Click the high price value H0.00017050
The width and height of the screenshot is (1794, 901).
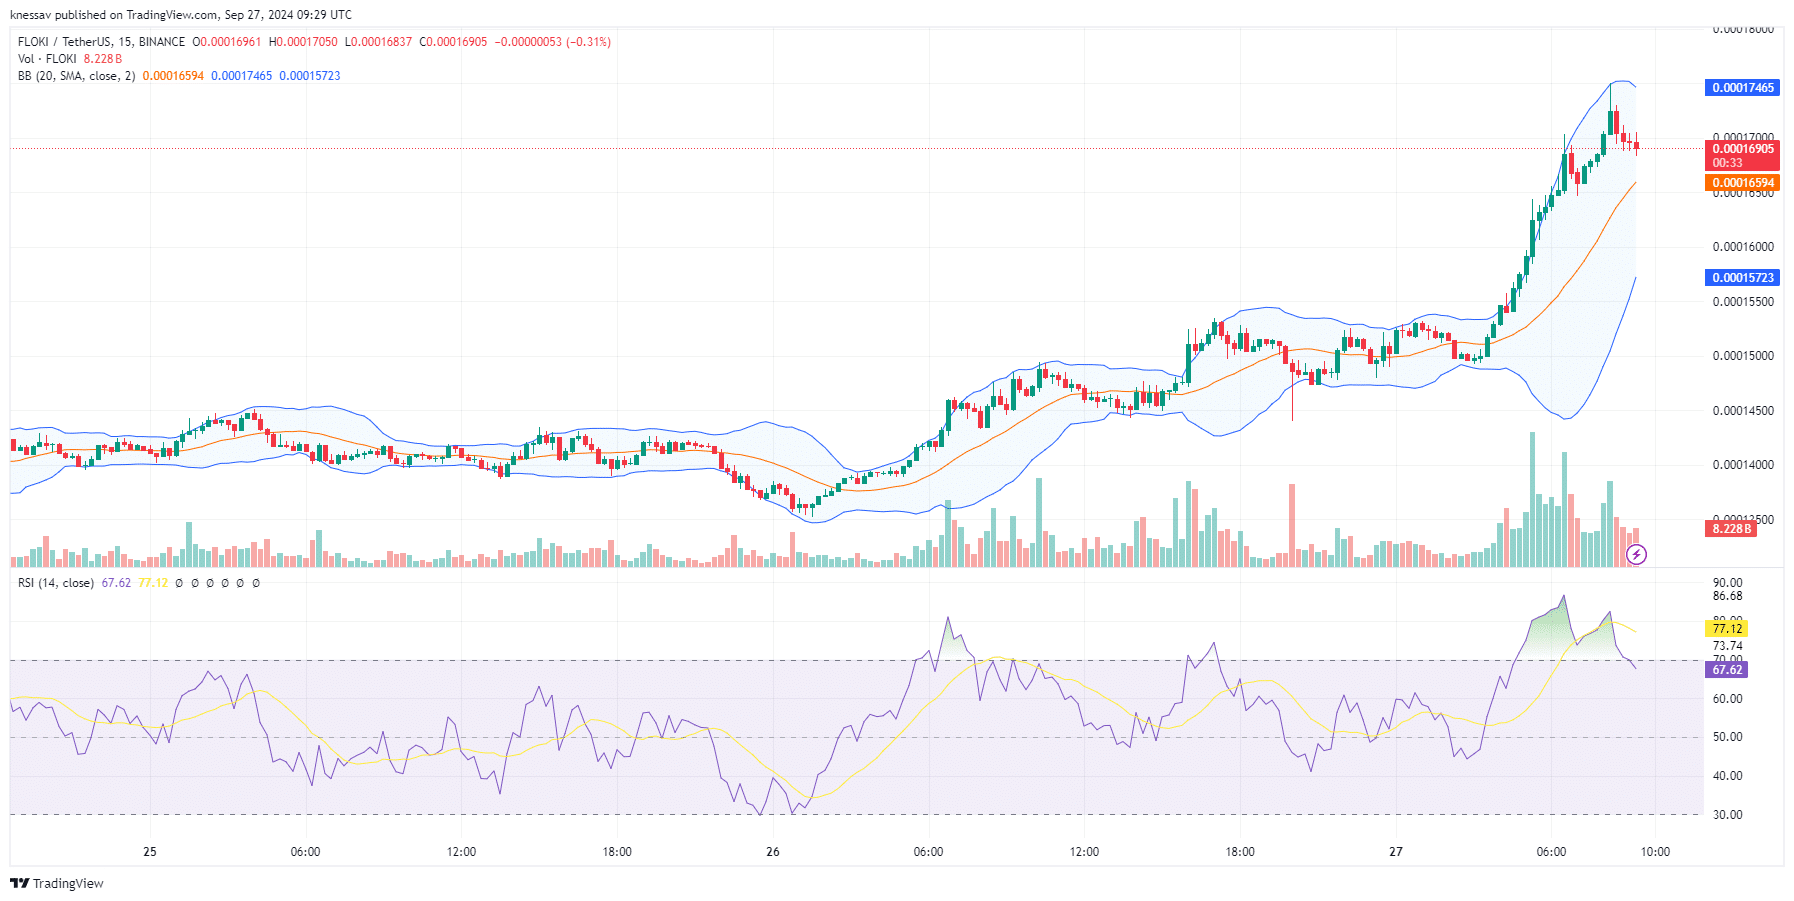303,42
